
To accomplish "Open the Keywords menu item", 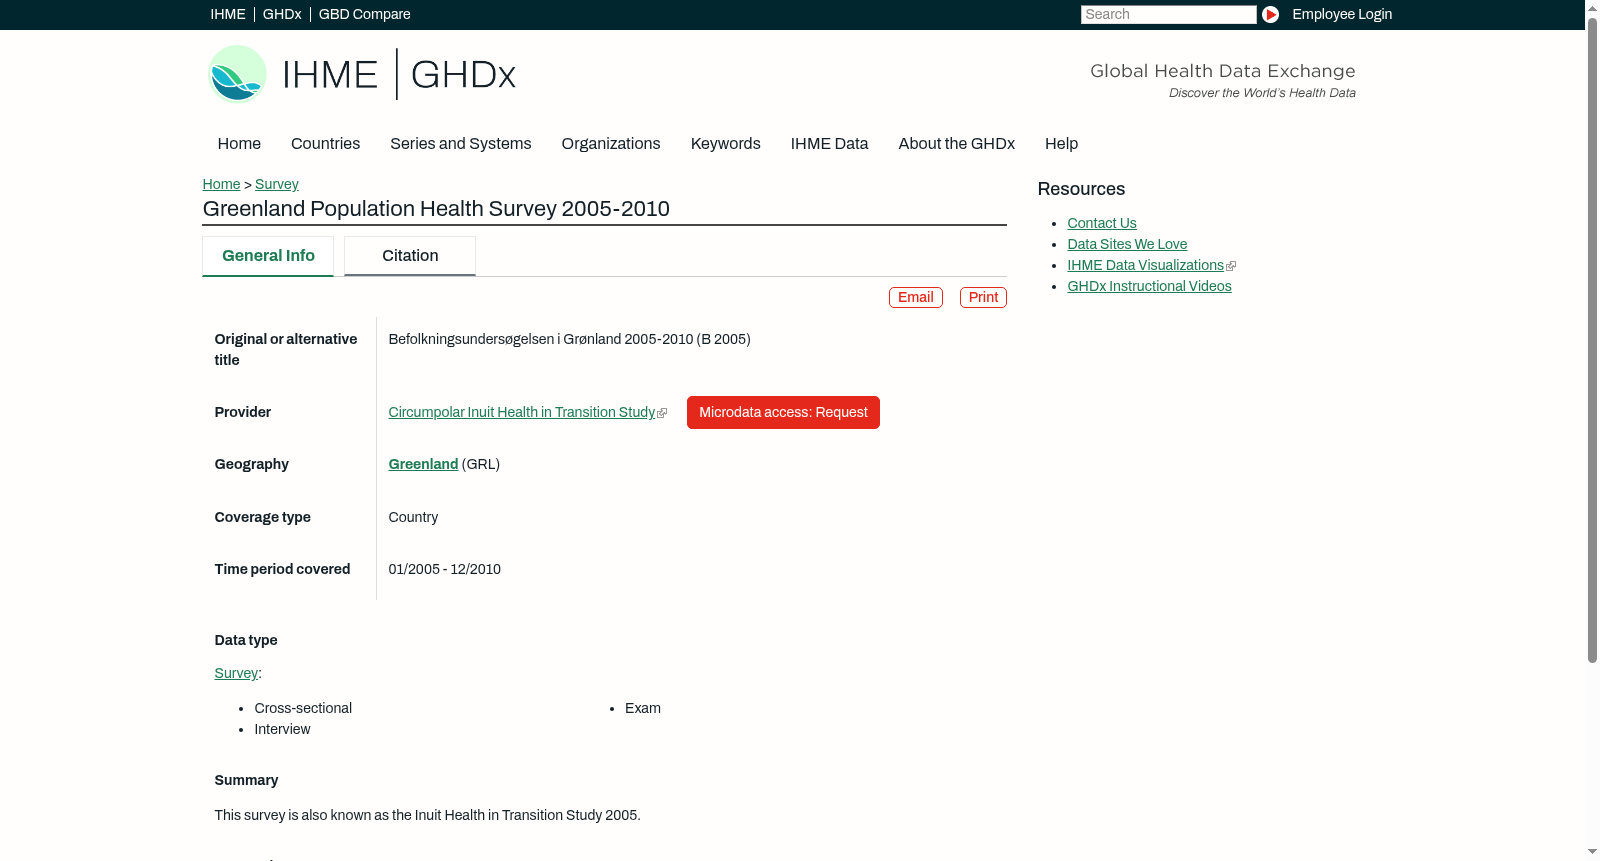I will 725,144.
